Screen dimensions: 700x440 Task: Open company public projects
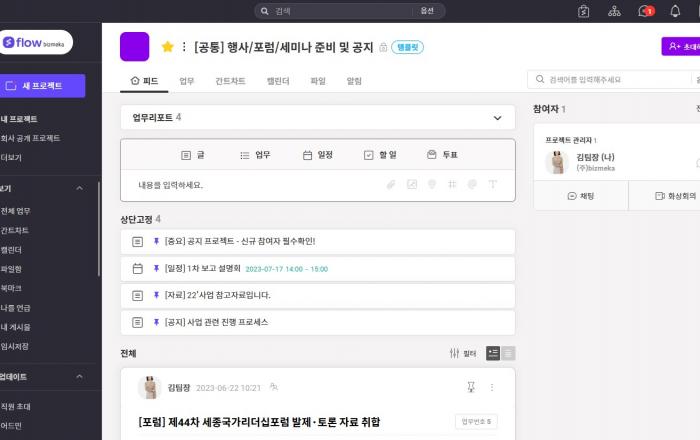coord(30,138)
